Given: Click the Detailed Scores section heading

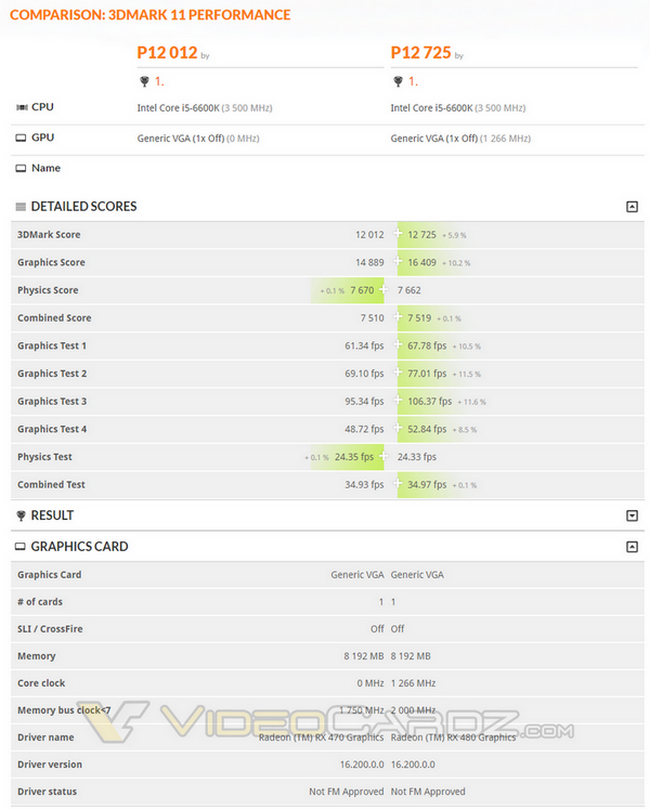Looking at the screenshot, I should point(84,207).
